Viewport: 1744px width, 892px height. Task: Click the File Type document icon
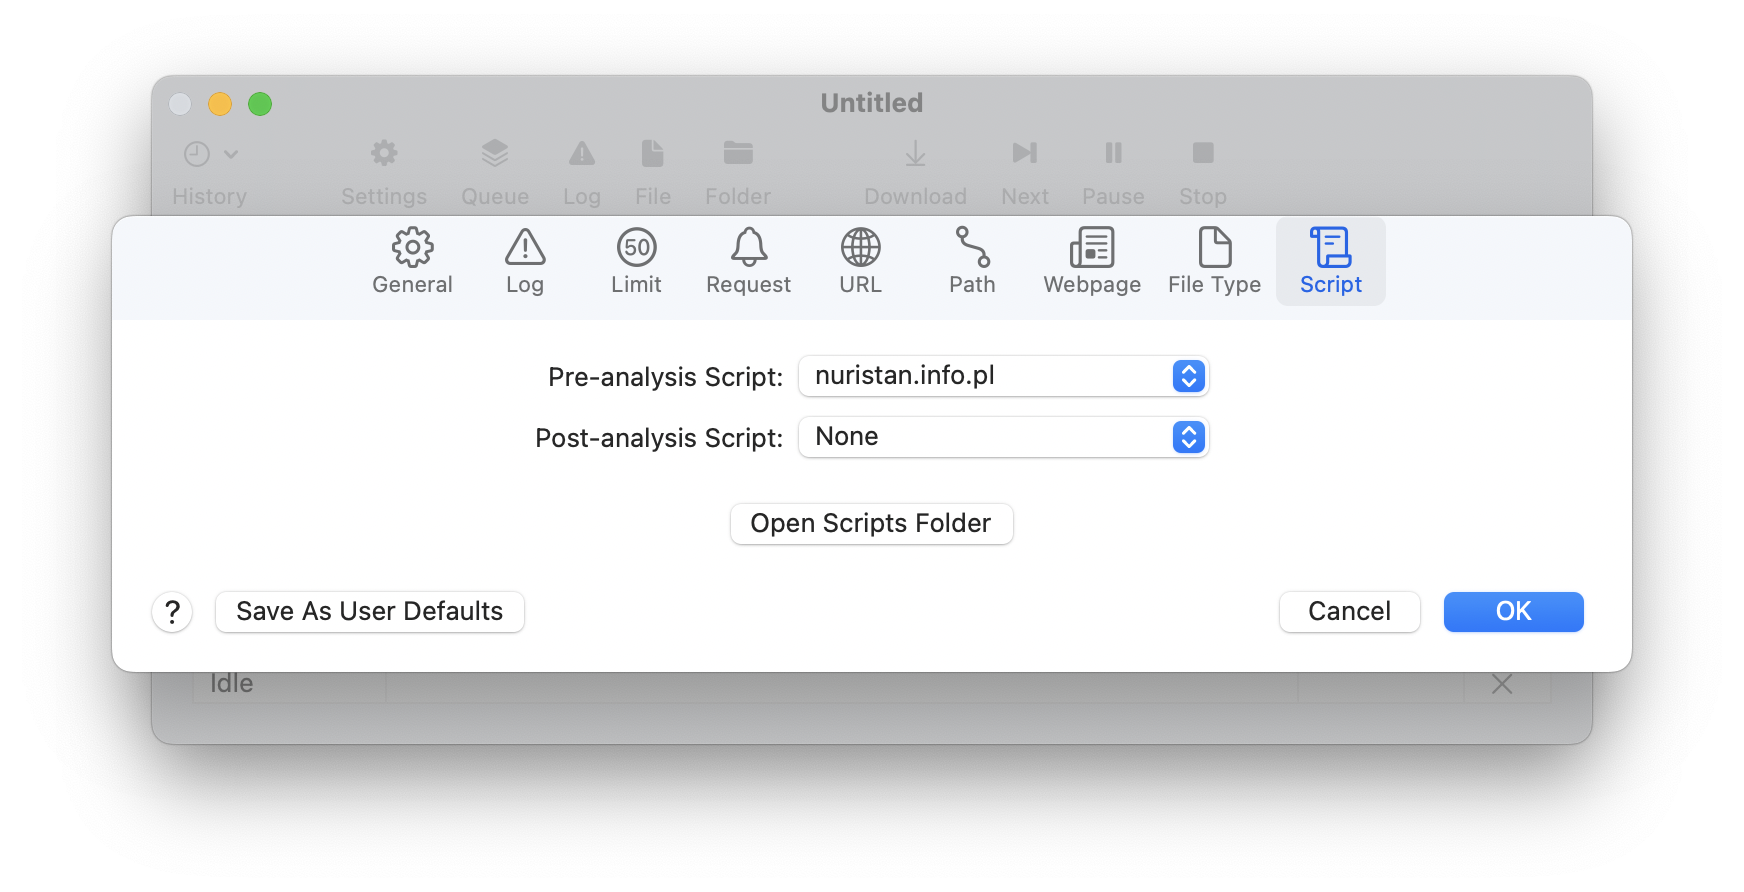point(1213,247)
